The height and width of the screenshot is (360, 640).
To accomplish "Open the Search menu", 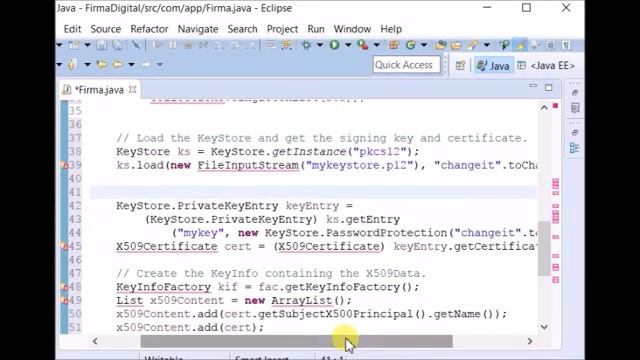I will pos(242,29).
